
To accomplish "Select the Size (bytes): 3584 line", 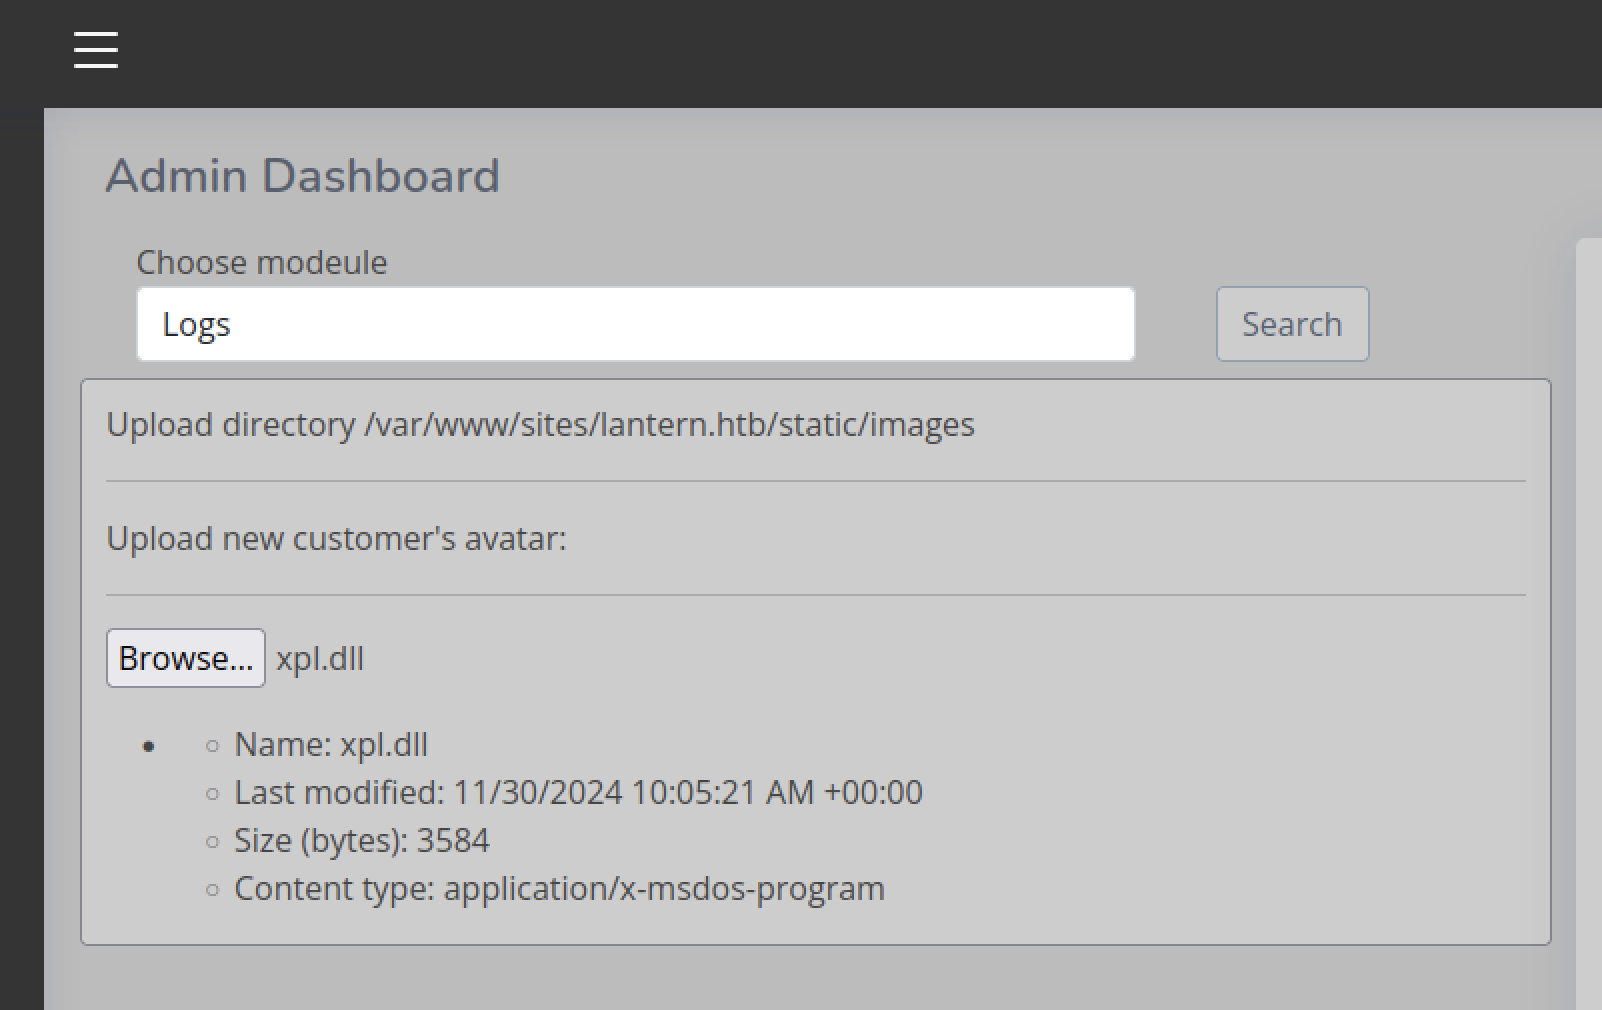I will 361,841.
